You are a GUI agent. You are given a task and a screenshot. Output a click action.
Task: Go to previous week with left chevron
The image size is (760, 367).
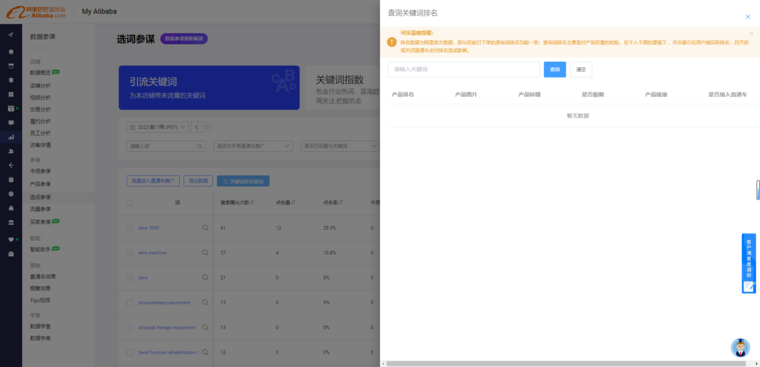(x=197, y=127)
